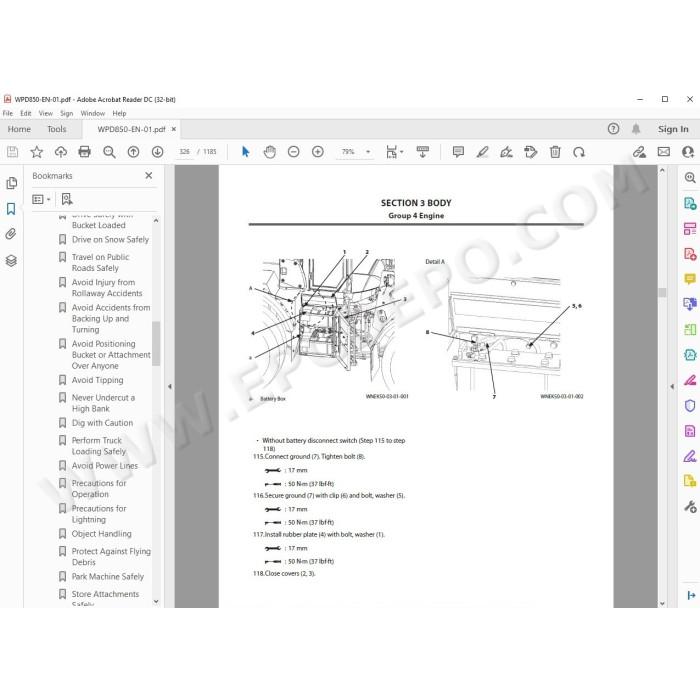Select the Hand pan tool

point(270,152)
